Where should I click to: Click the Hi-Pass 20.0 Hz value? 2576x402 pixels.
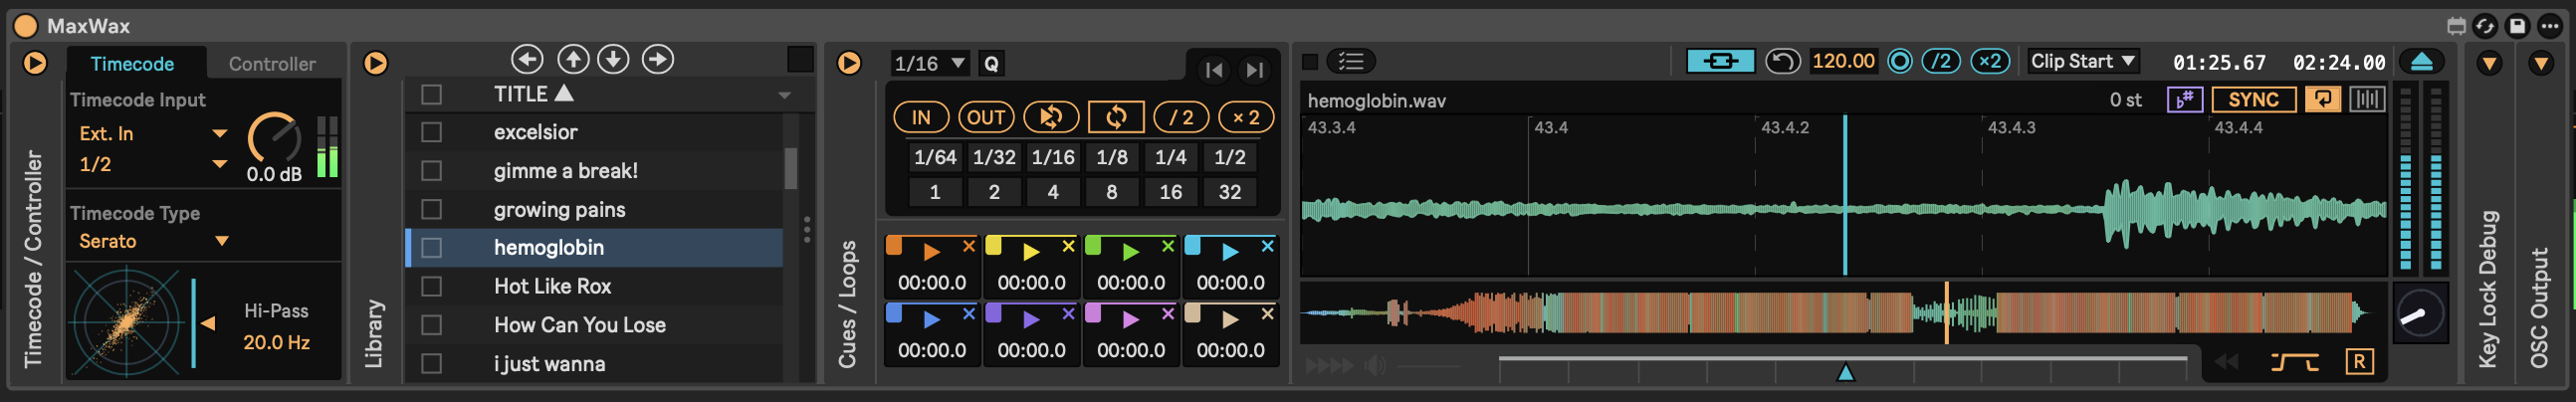click(x=276, y=342)
